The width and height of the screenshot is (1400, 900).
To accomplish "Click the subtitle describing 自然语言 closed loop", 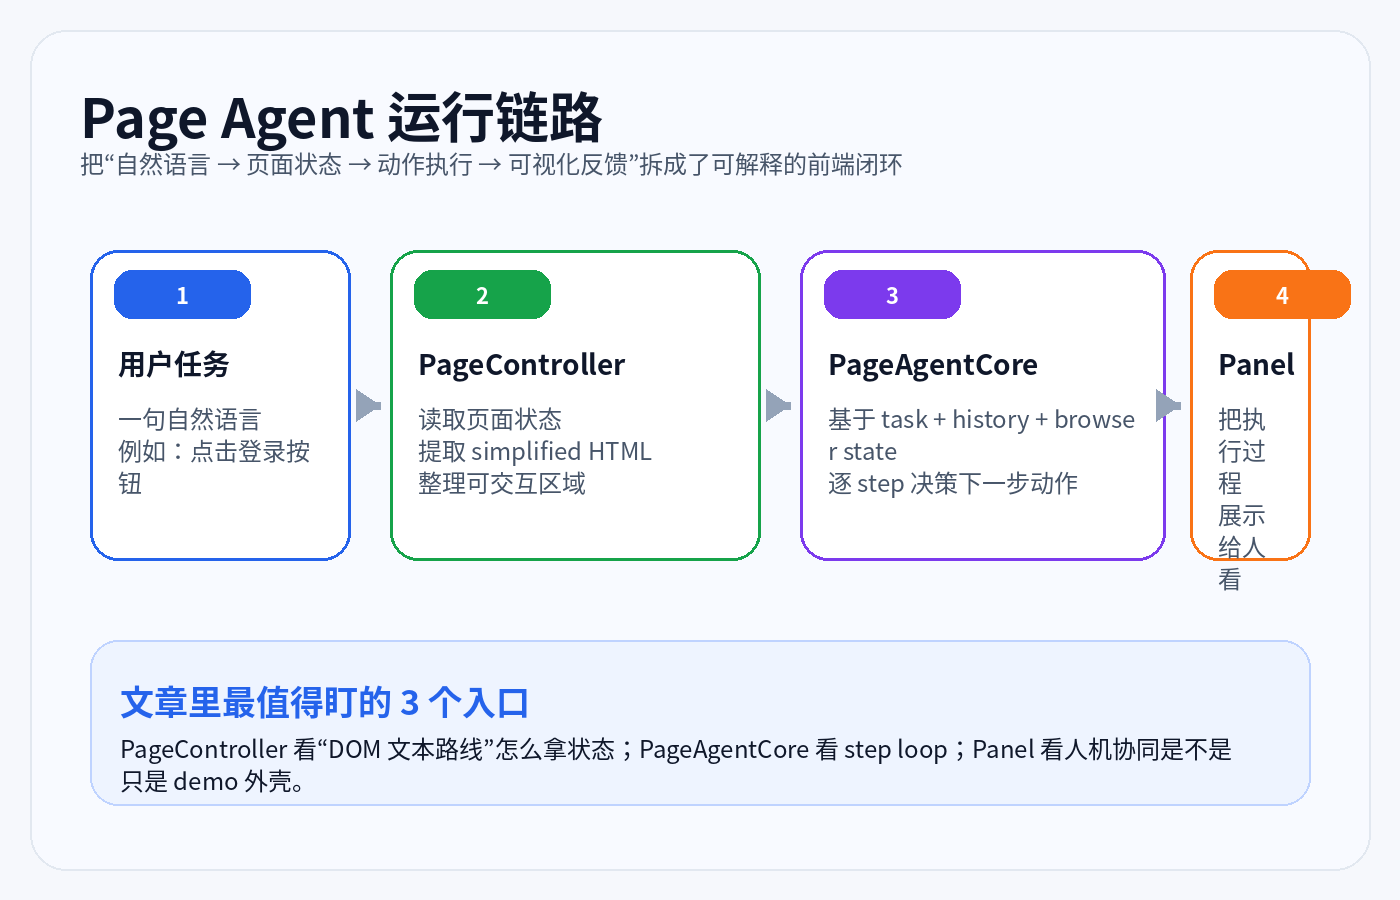I will pyautogui.click(x=491, y=164).
